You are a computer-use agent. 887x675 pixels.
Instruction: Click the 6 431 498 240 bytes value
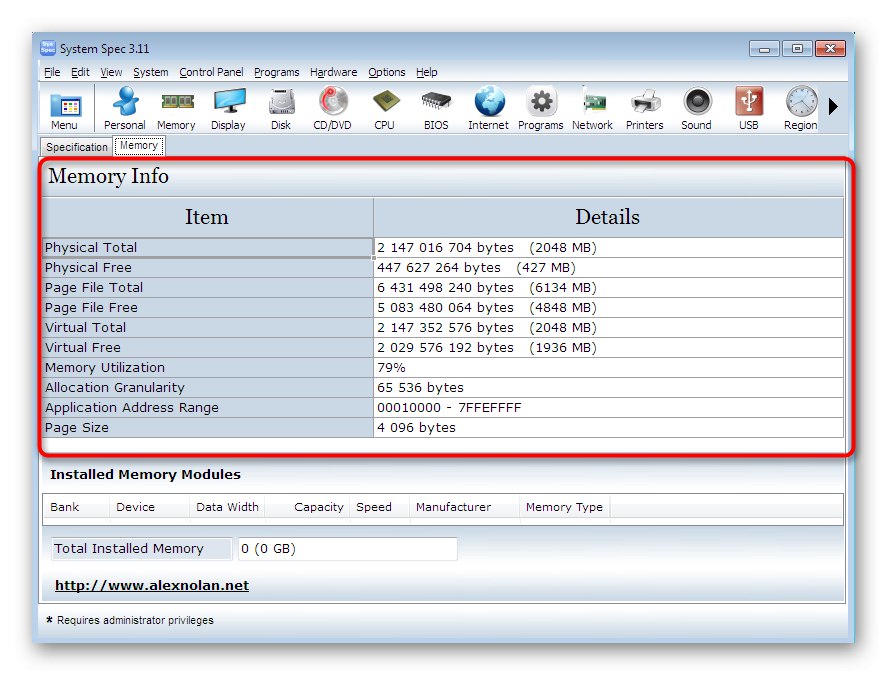(446, 288)
